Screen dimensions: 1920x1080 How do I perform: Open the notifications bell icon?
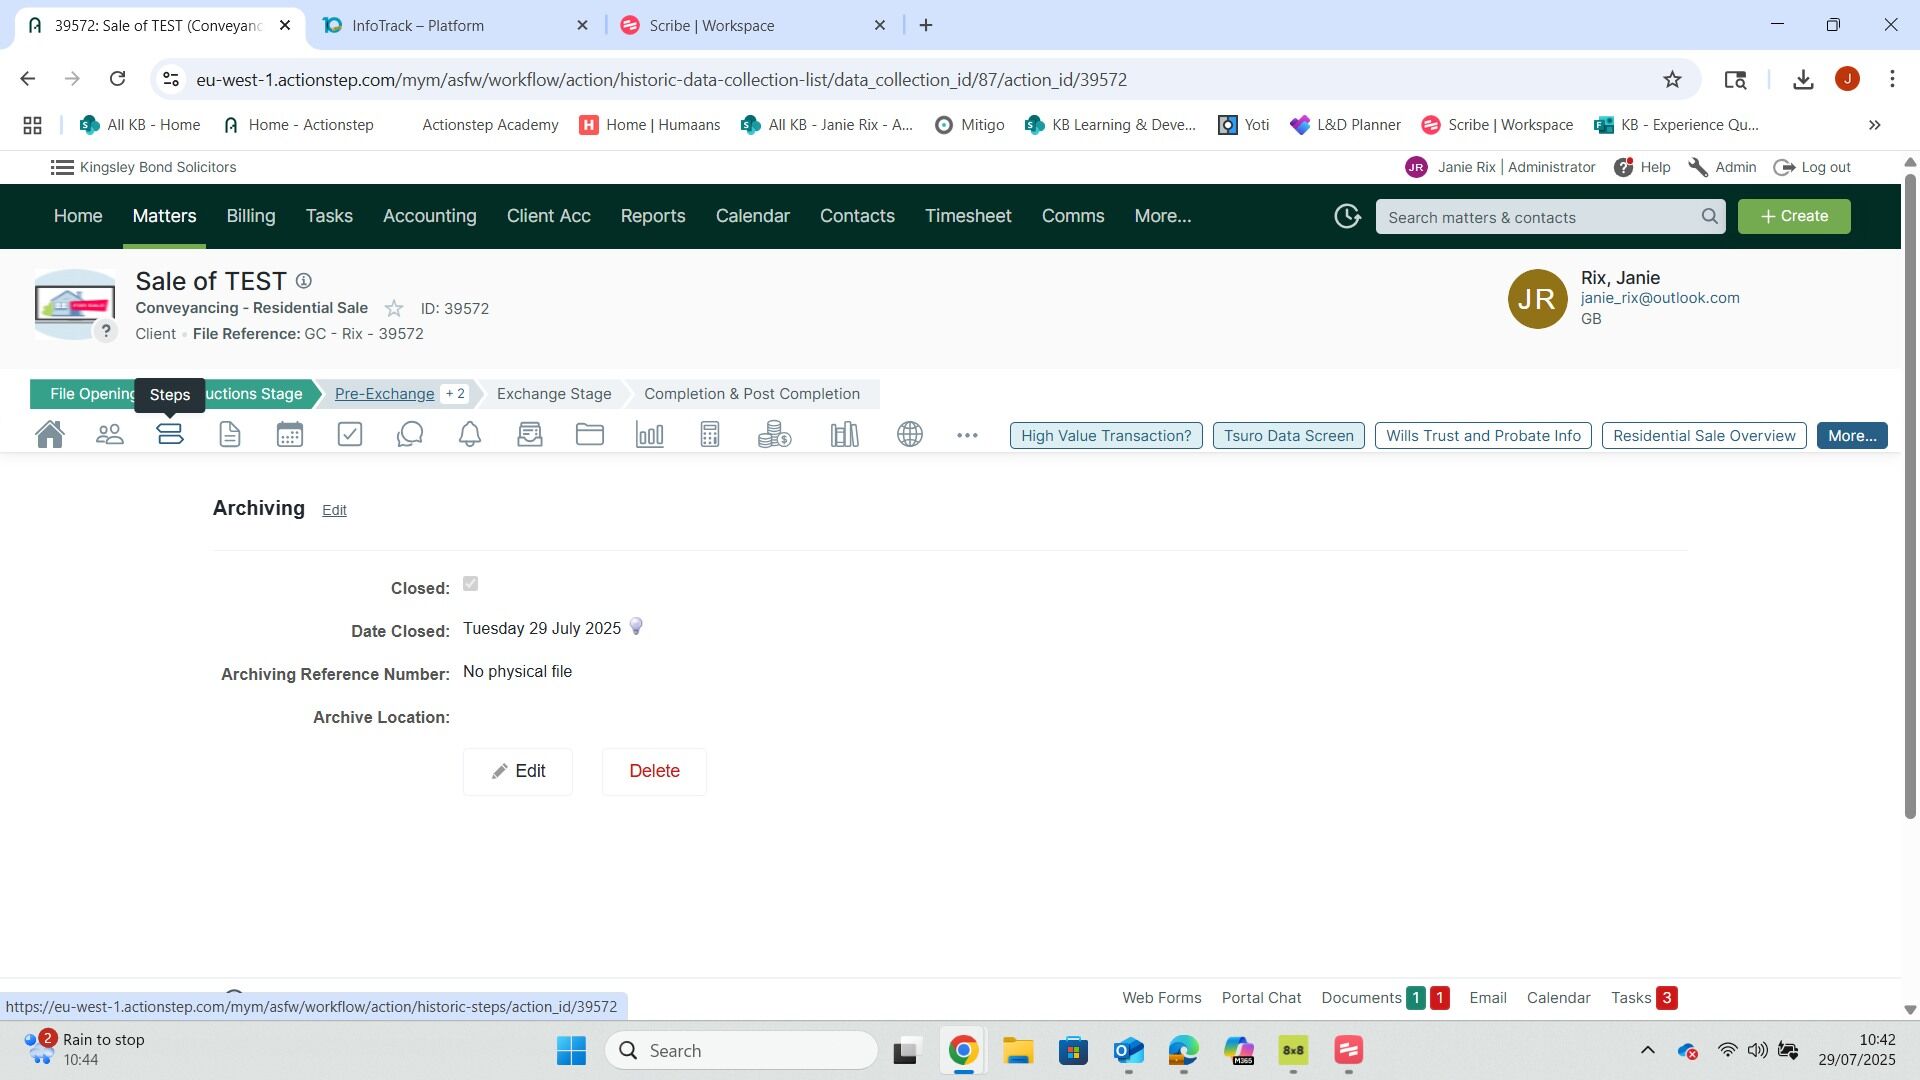[470, 435]
